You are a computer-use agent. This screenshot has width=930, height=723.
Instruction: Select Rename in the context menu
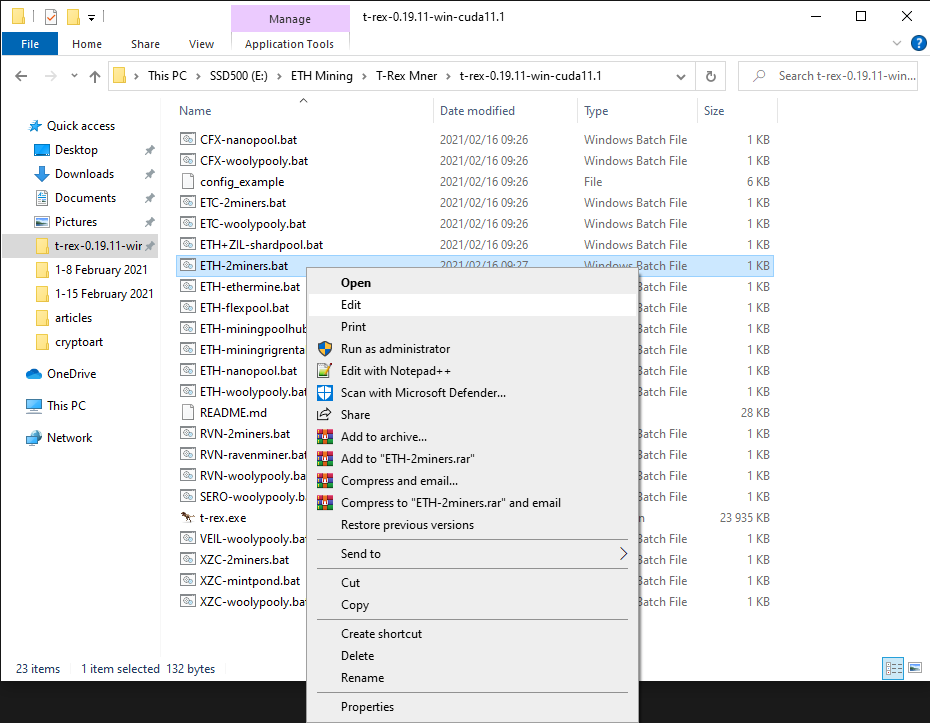point(472,677)
